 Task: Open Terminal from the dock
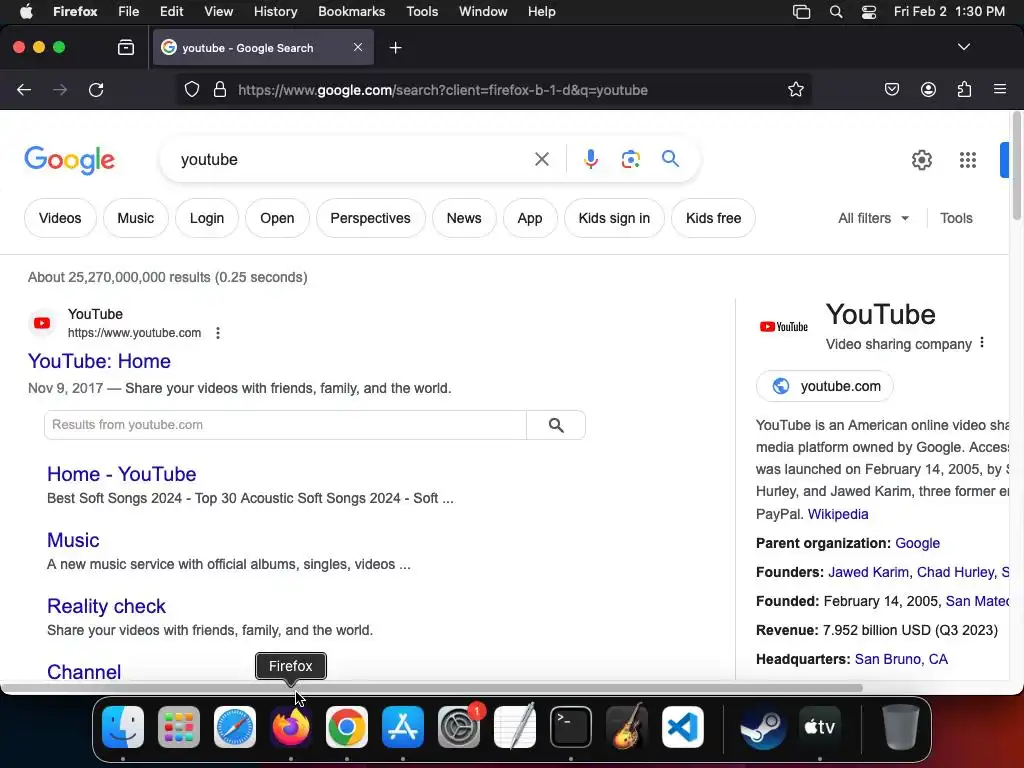(x=571, y=727)
